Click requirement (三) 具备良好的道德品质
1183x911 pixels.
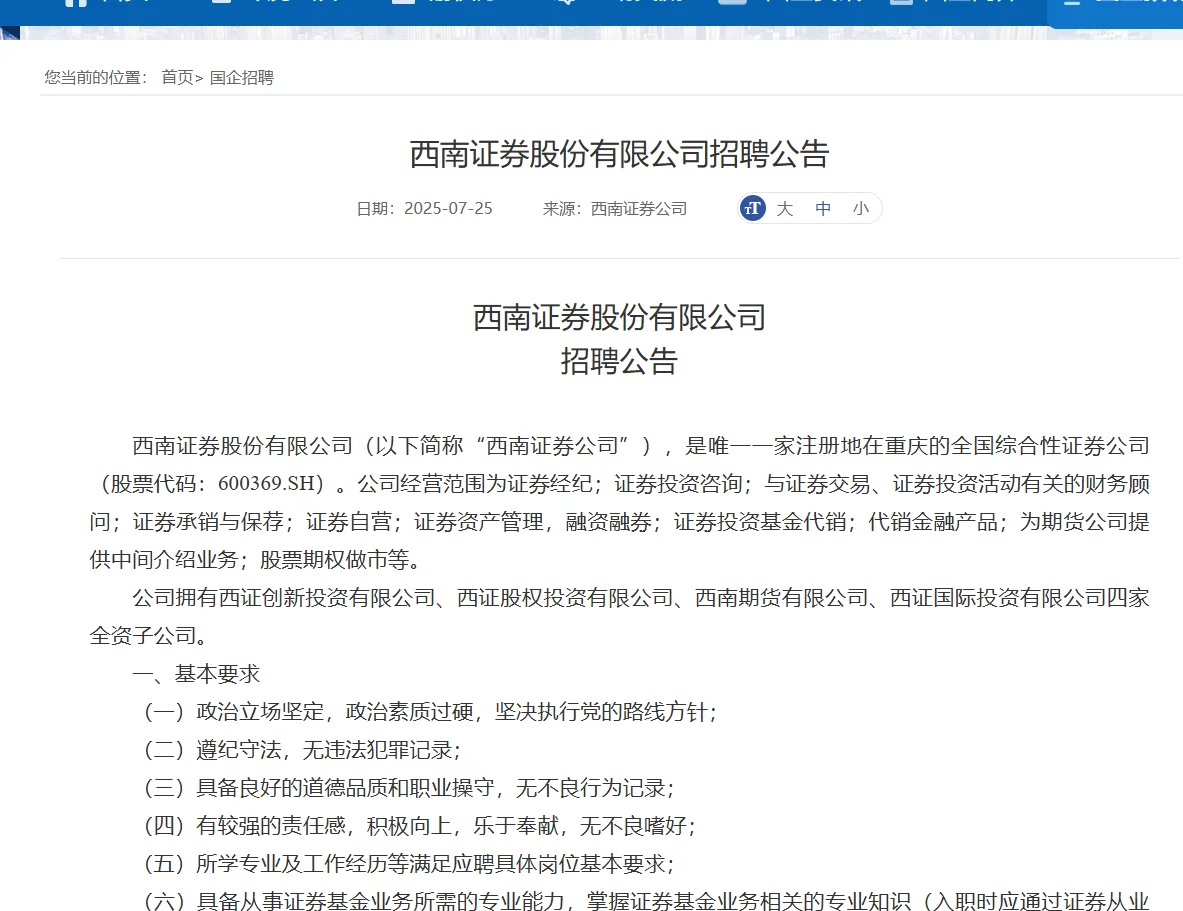coord(408,787)
